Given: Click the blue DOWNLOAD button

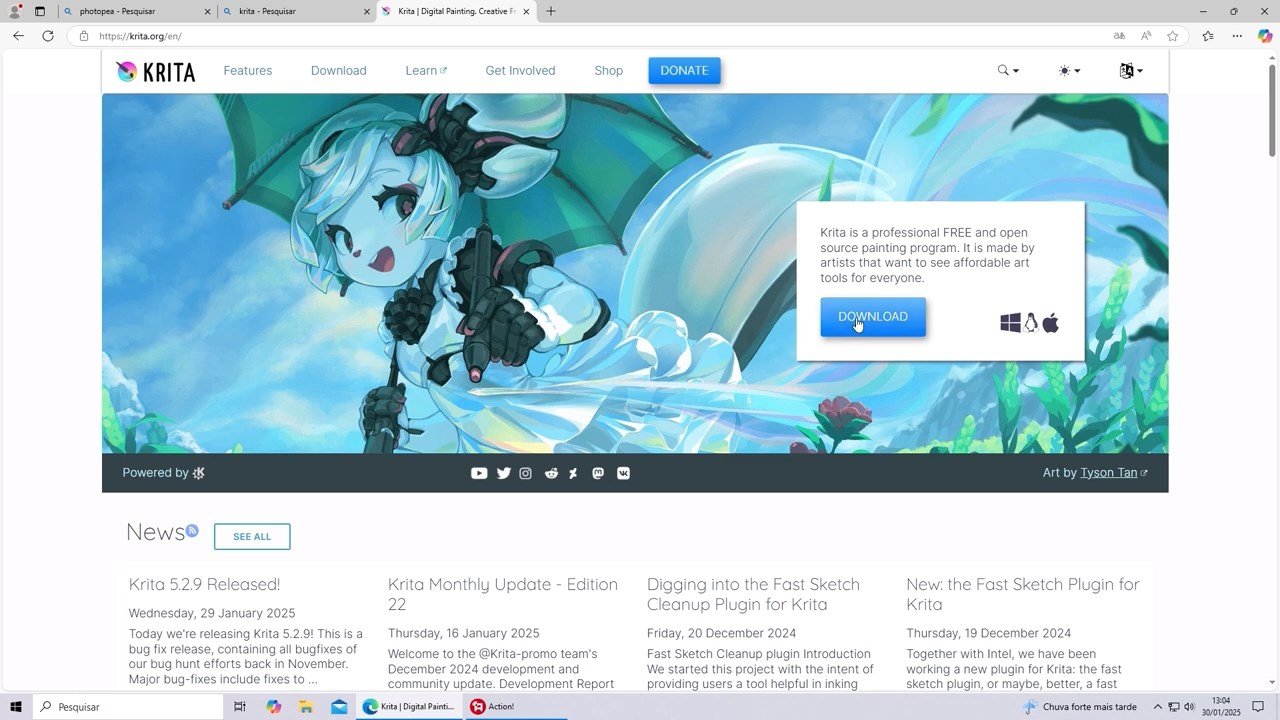Looking at the screenshot, I should (873, 317).
